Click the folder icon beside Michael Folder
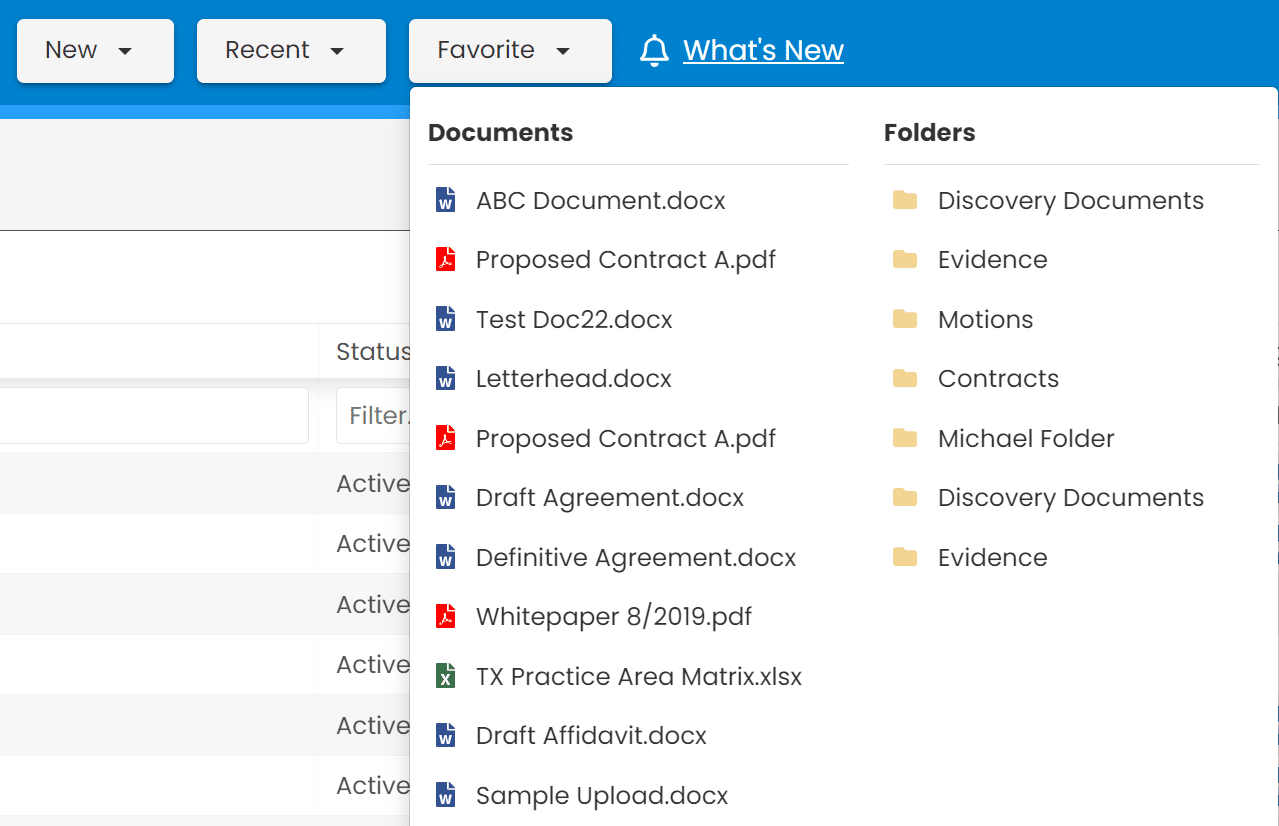This screenshot has height=826, width=1279. point(905,438)
